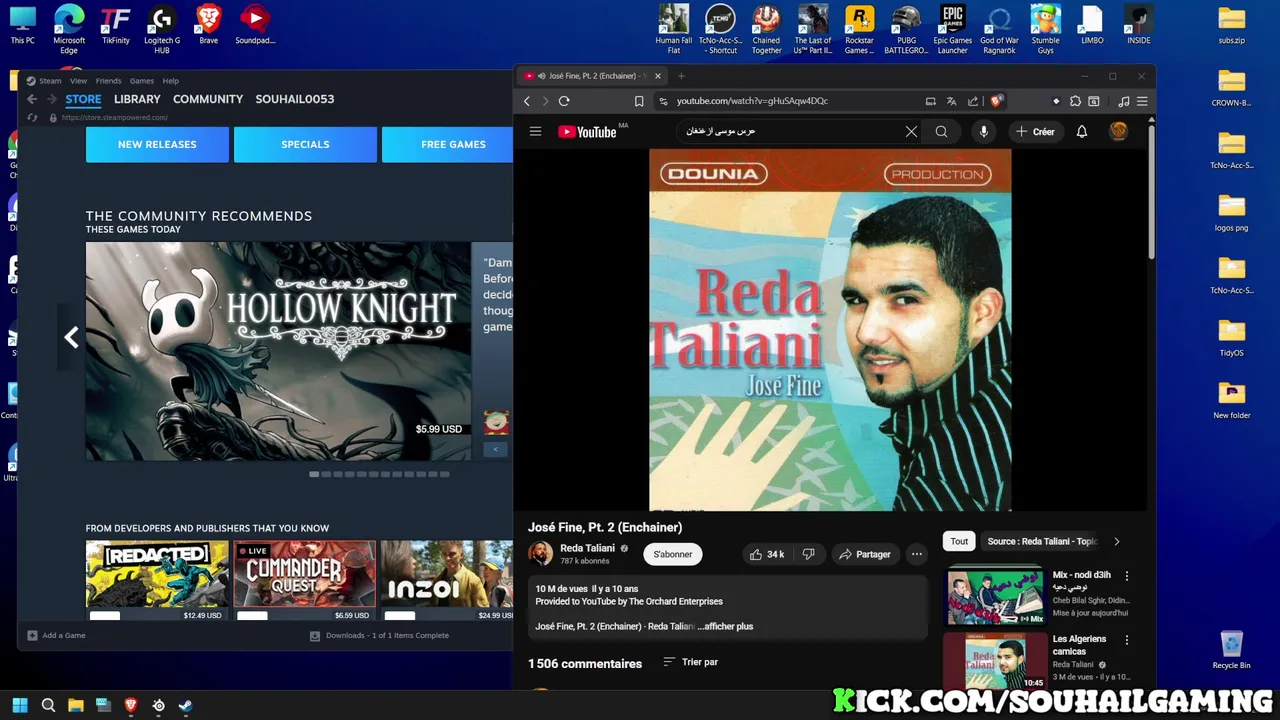Click the SPECIALS button in Steam store
Image resolution: width=1280 pixels, height=720 pixels.
click(305, 144)
